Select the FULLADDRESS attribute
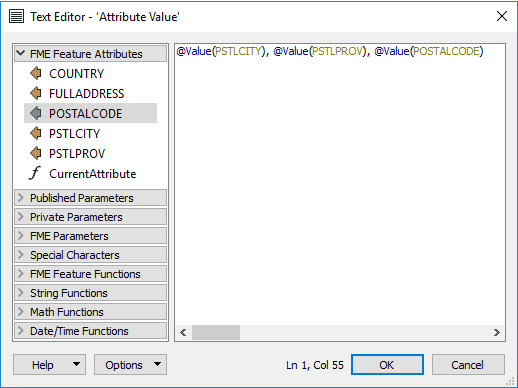 point(86,94)
